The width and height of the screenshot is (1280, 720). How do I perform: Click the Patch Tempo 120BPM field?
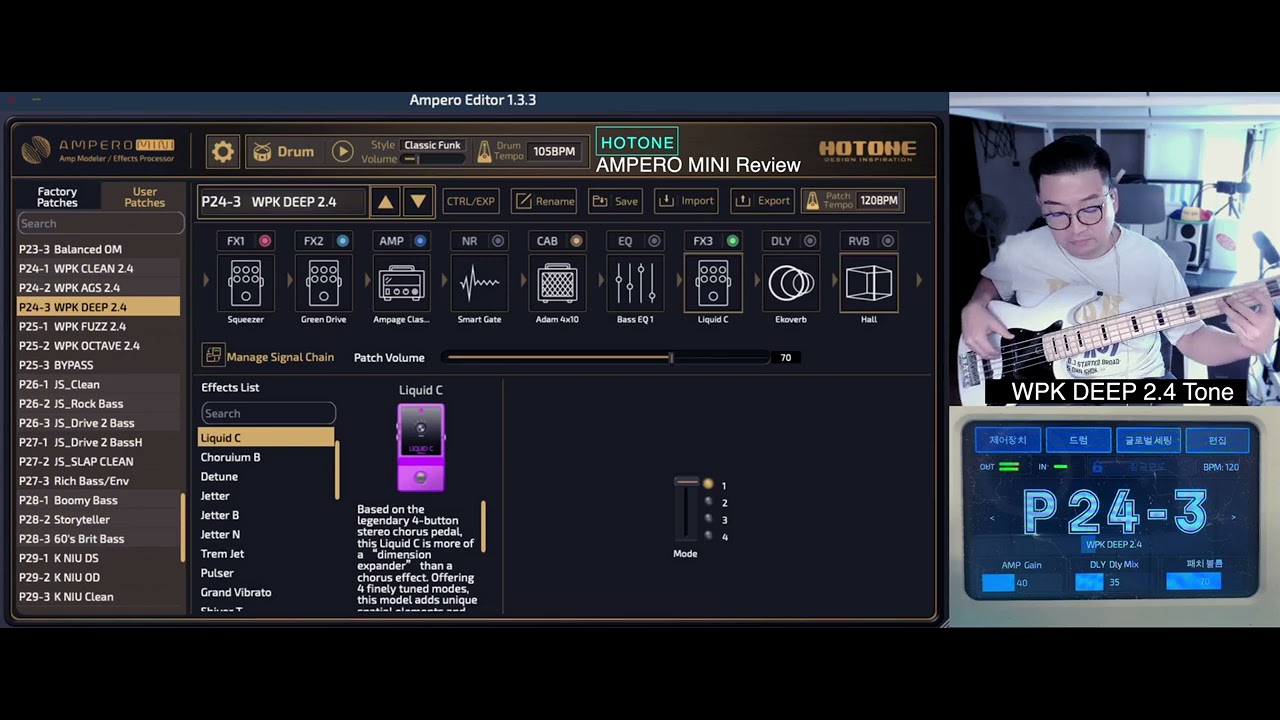879,201
